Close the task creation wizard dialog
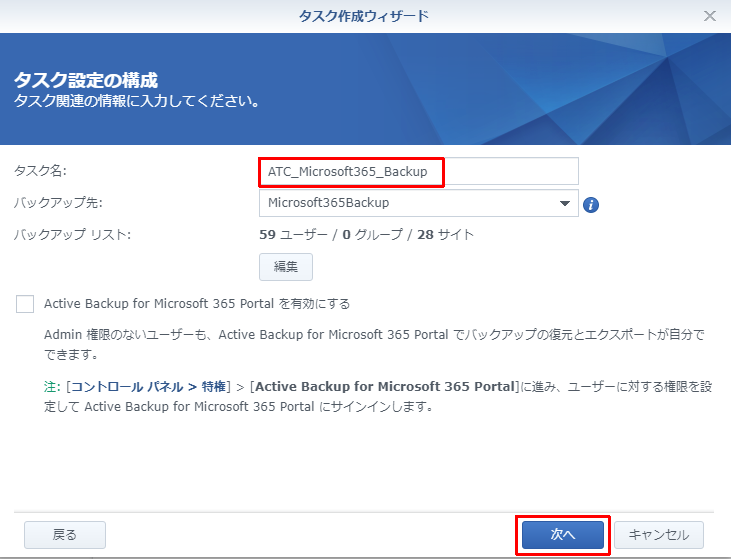The image size is (731, 559). (x=710, y=16)
